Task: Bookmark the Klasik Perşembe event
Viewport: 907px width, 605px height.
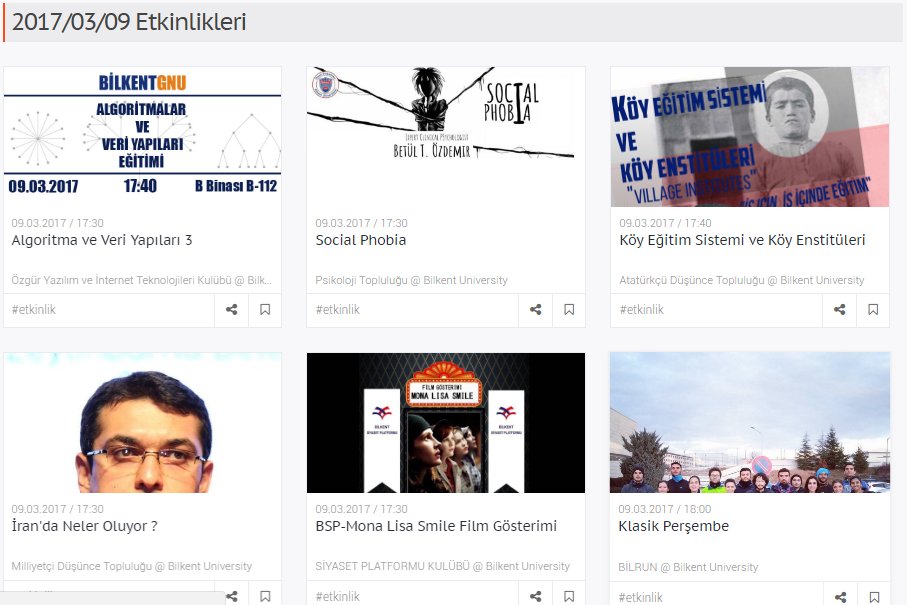Action: [873, 596]
